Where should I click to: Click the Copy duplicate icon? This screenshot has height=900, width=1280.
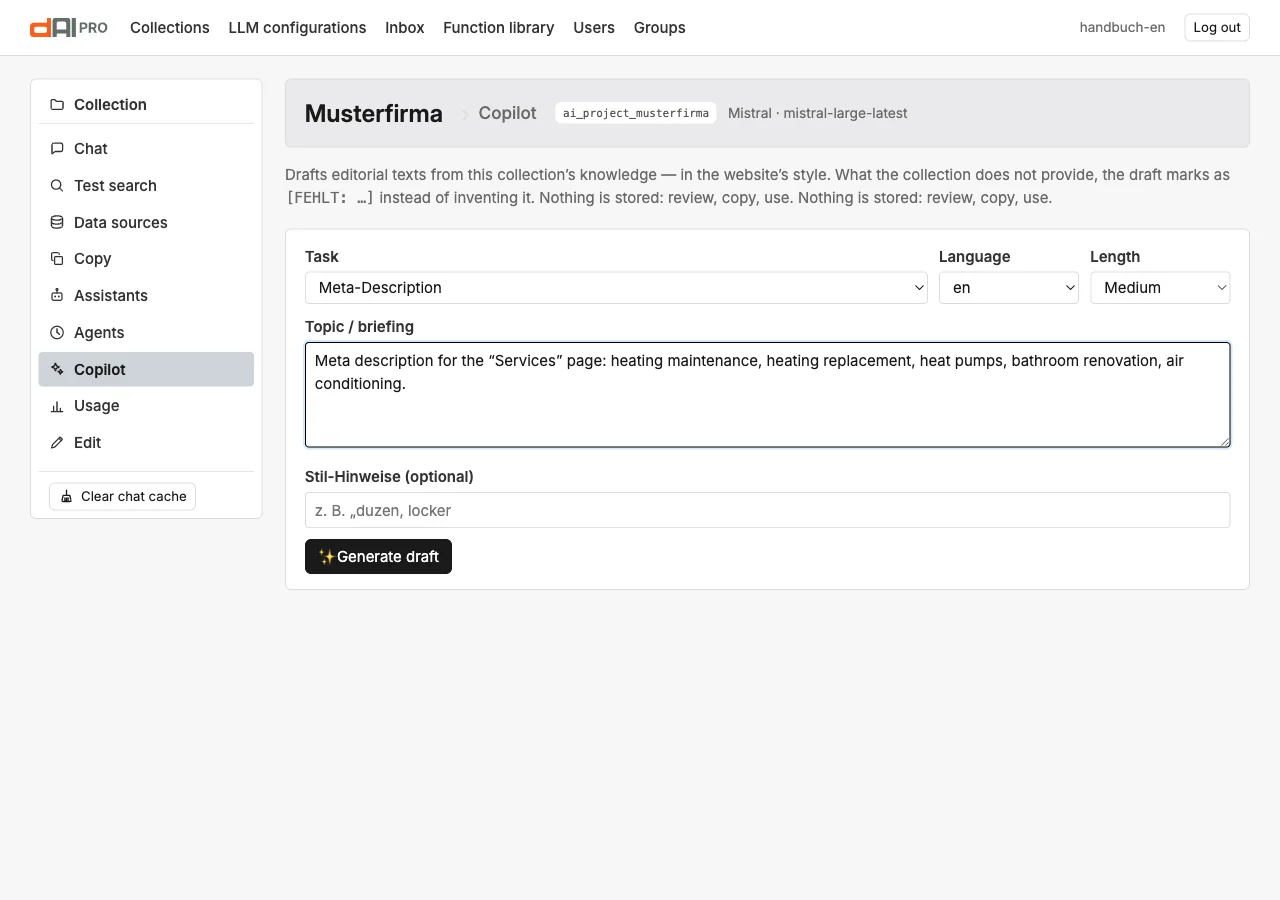click(57, 259)
